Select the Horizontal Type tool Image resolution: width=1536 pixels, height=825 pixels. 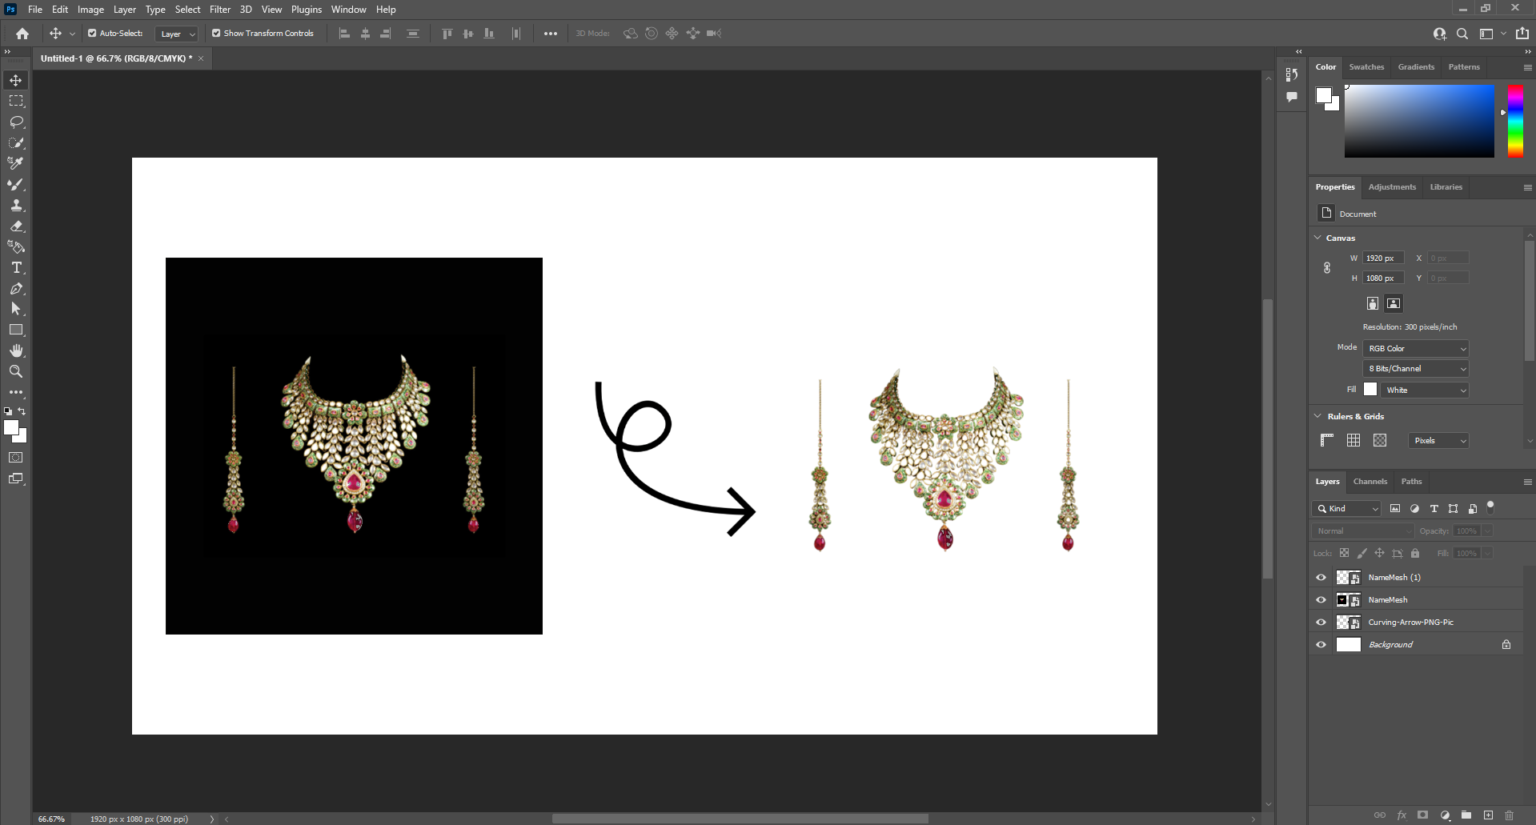[15, 267]
